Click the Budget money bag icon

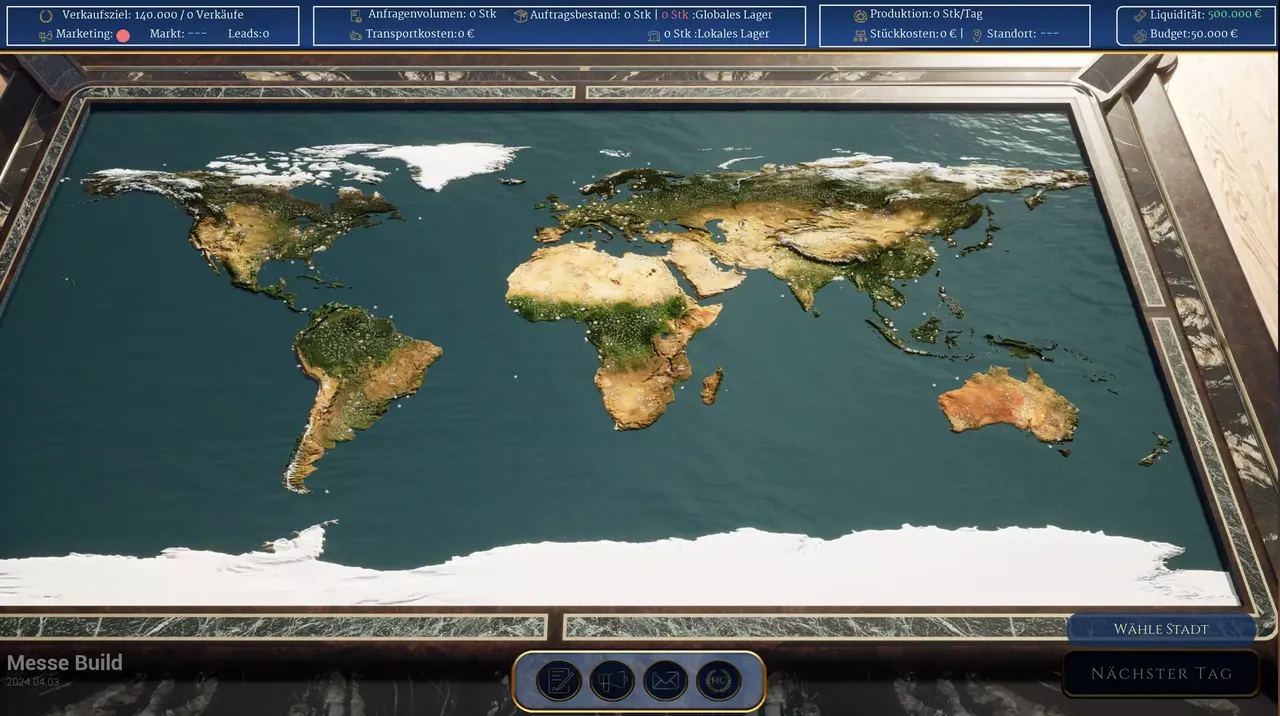[x=1140, y=35]
